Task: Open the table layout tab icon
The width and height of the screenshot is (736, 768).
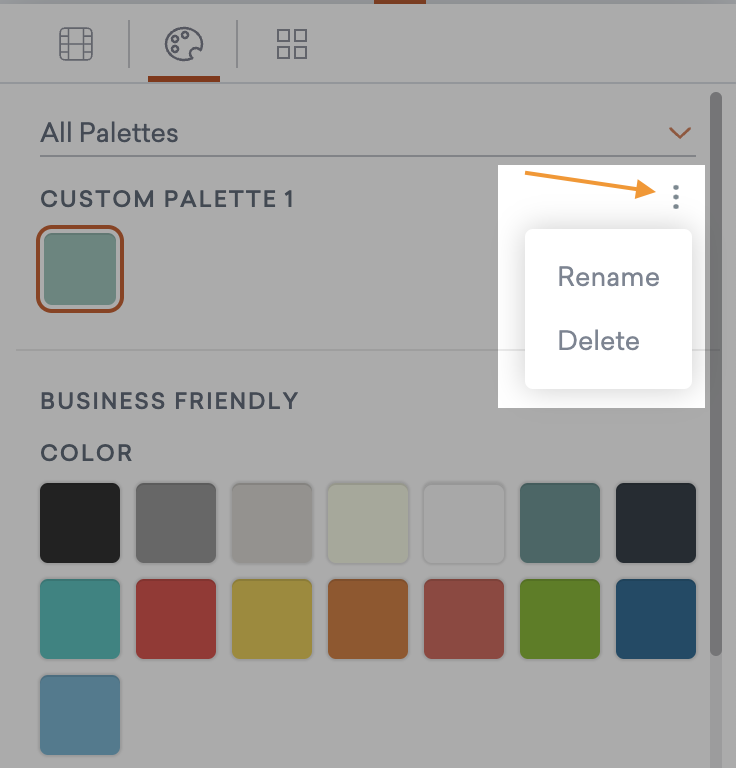Action: [x=76, y=44]
